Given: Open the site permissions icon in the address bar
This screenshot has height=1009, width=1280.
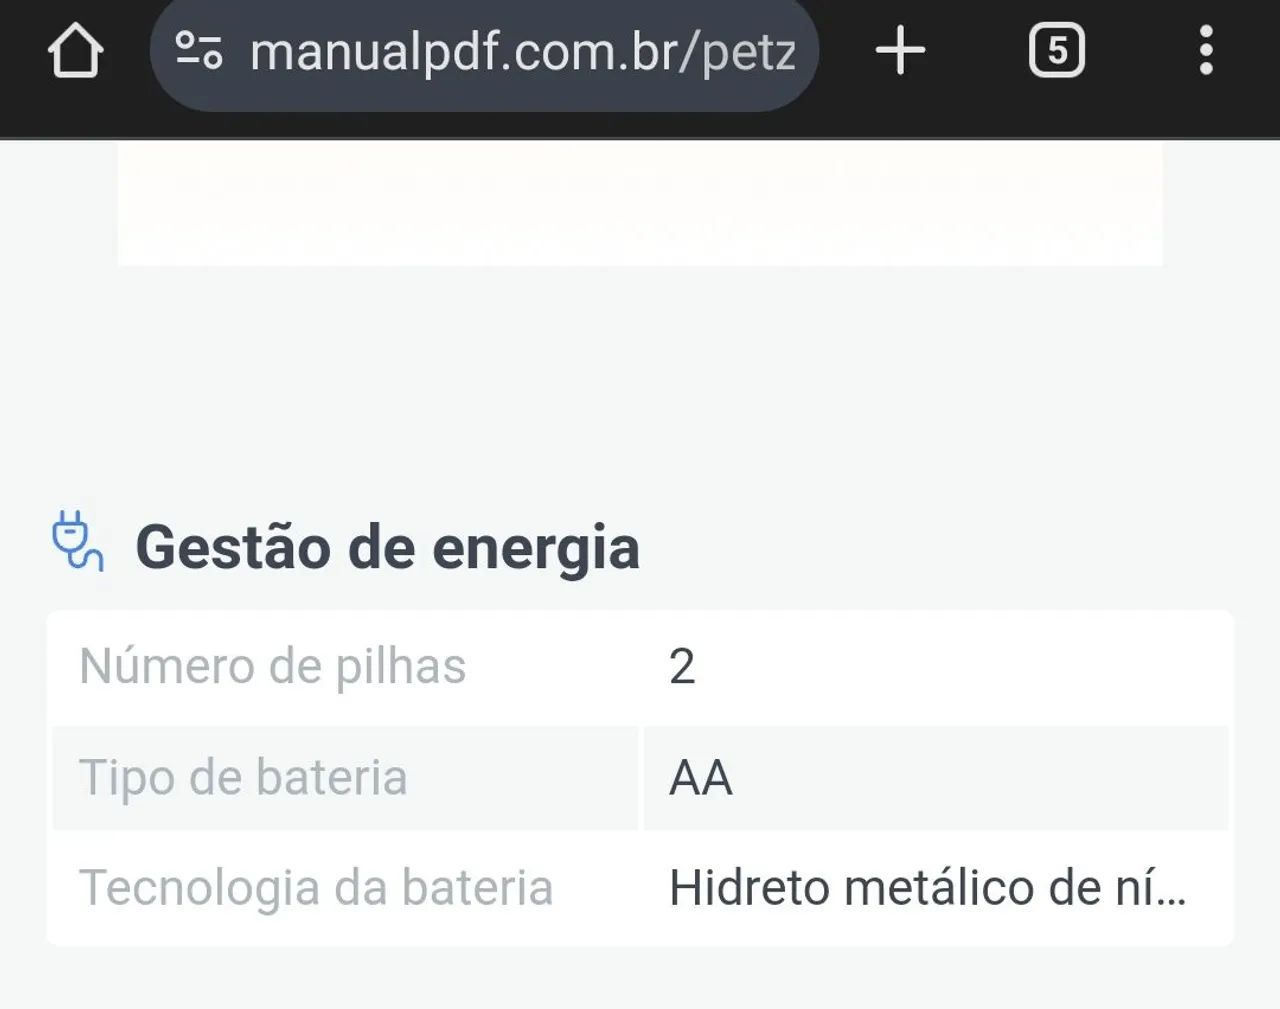Looking at the screenshot, I should 198,52.
